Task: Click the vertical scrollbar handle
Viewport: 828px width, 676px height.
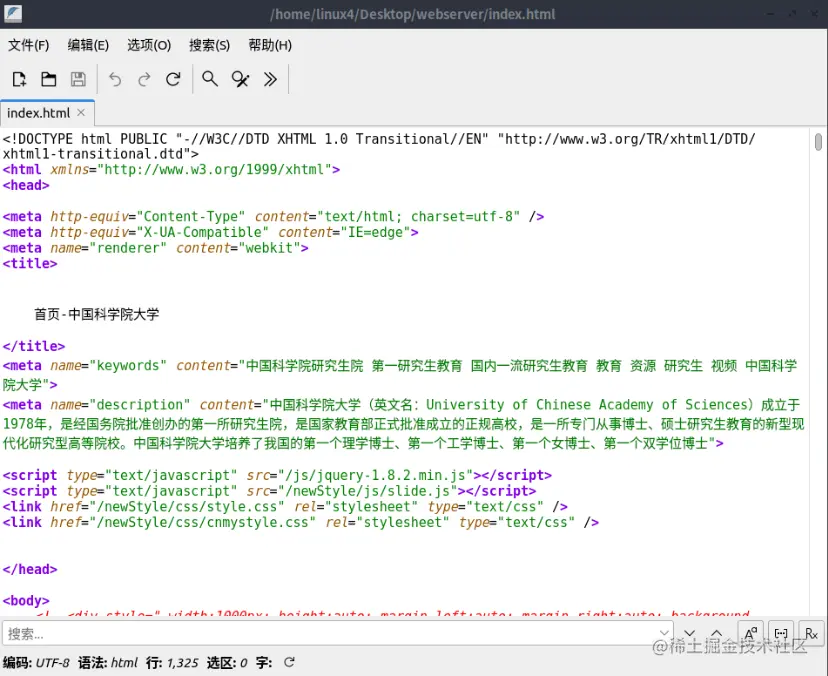Action: click(x=818, y=142)
